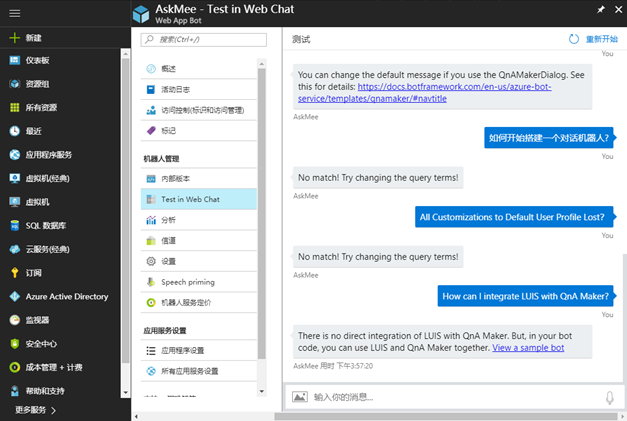Select 所有应用服务设置 menu item

[199, 371]
